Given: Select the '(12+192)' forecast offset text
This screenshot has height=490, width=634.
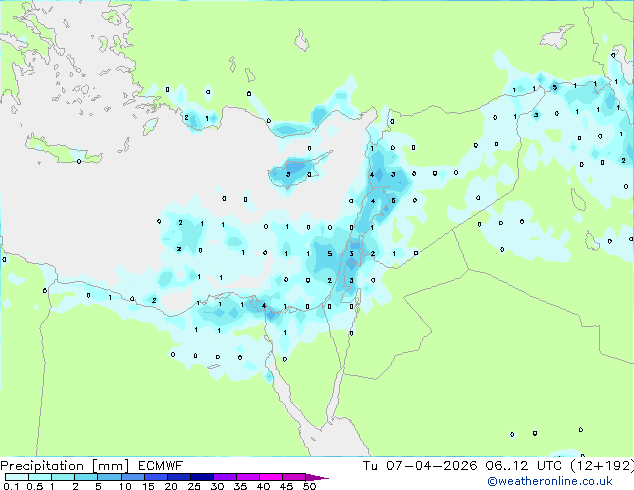Looking at the screenshot, I should 602,466.
